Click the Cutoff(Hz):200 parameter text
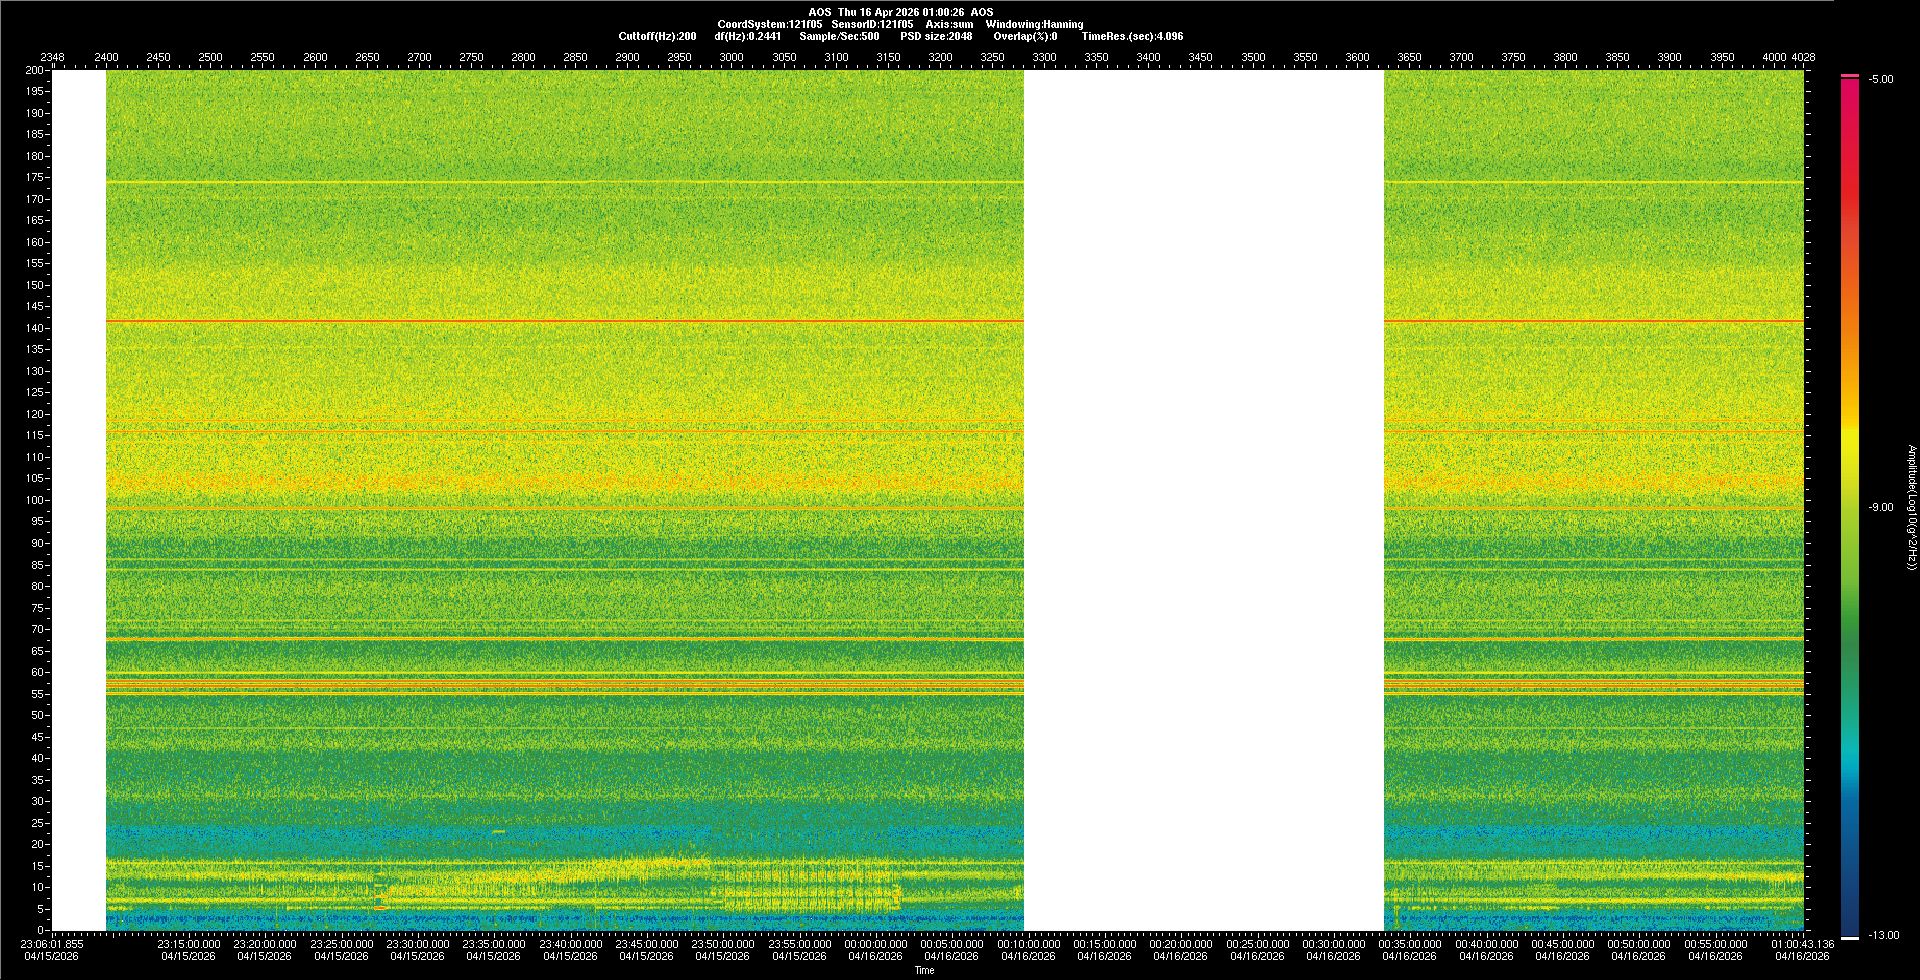 click(657, 36)
